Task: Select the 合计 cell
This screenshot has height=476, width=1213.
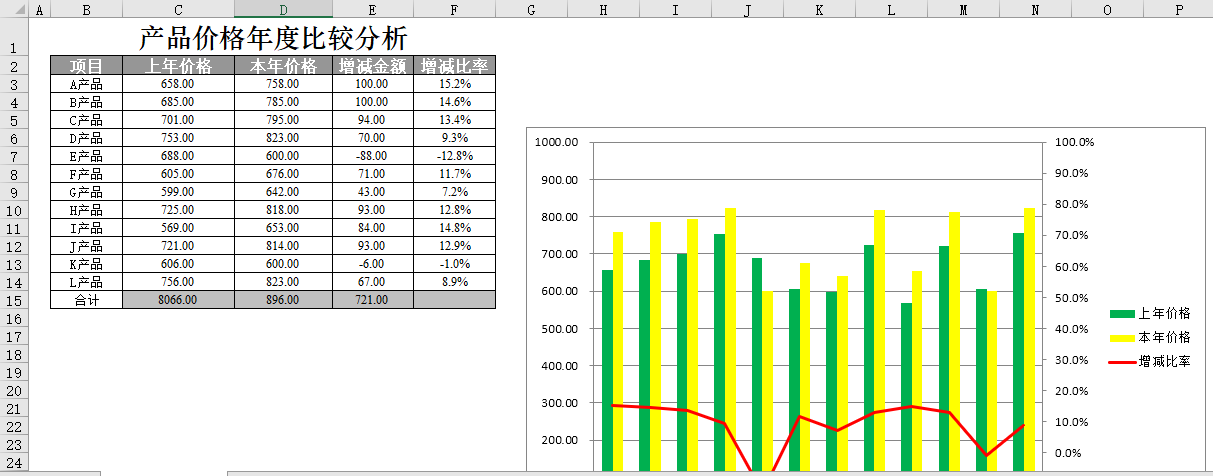Action: (x=86, y=300)
